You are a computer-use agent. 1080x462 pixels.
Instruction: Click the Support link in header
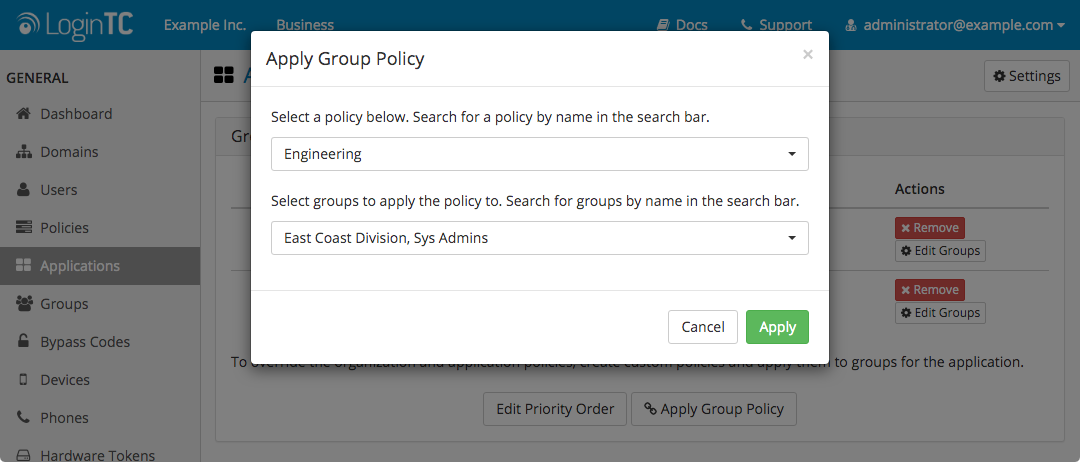click(x=776, y=25)
